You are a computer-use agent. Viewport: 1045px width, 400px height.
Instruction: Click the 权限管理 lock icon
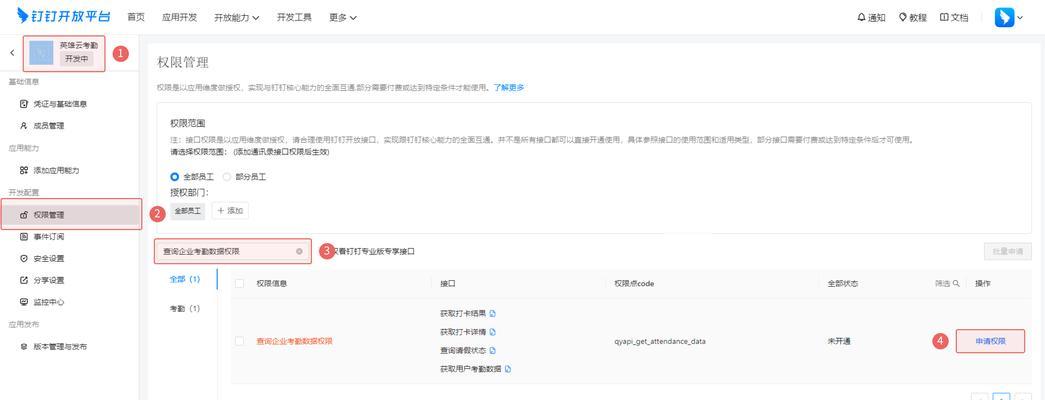click(24, 215)
